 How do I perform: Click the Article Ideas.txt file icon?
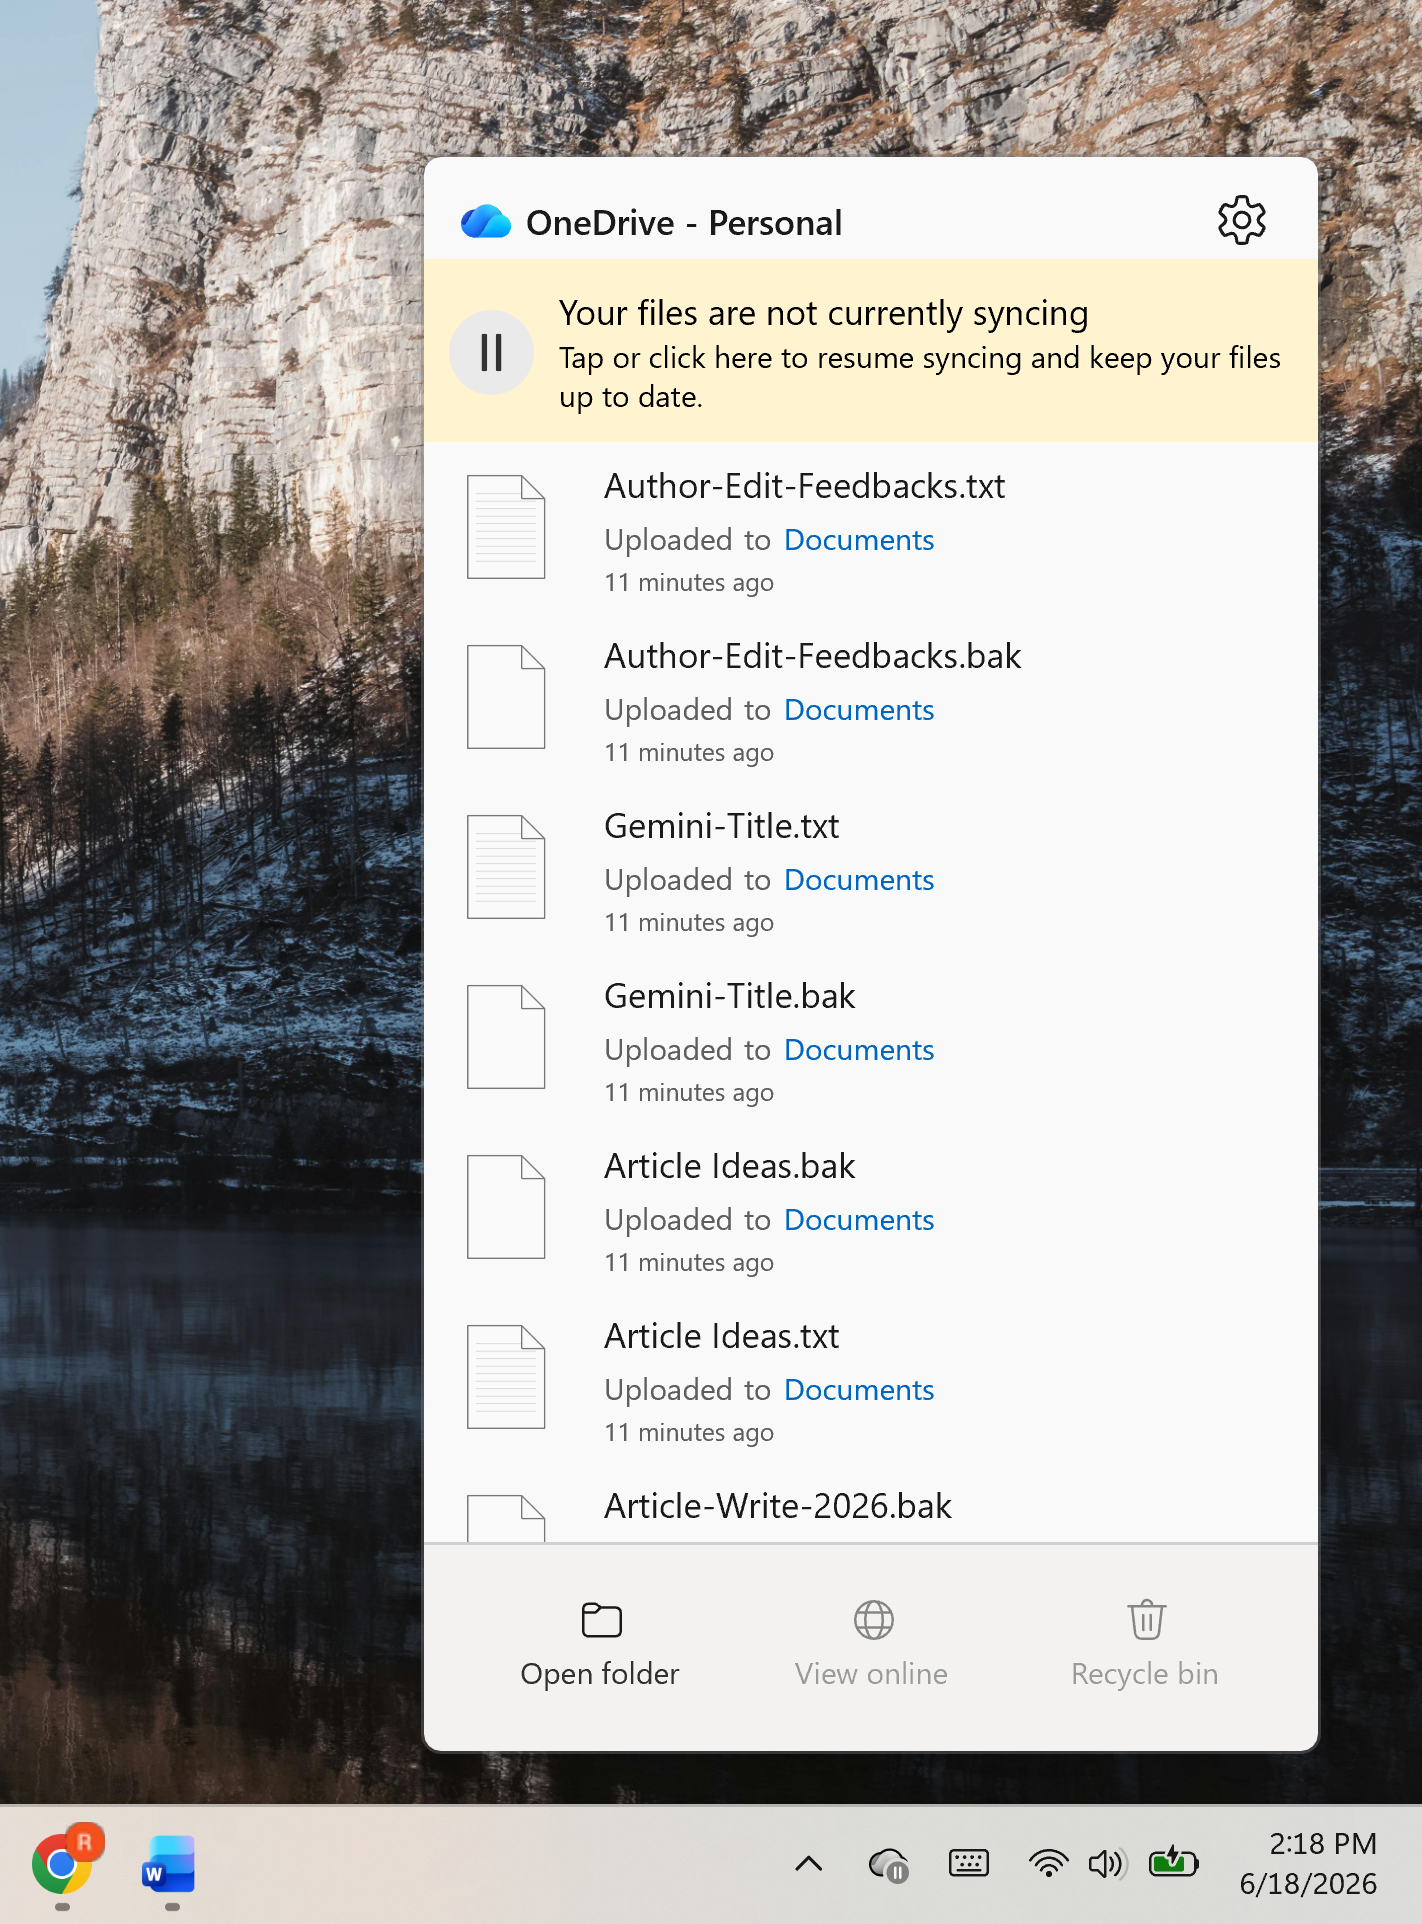[x=506, y=1377]
